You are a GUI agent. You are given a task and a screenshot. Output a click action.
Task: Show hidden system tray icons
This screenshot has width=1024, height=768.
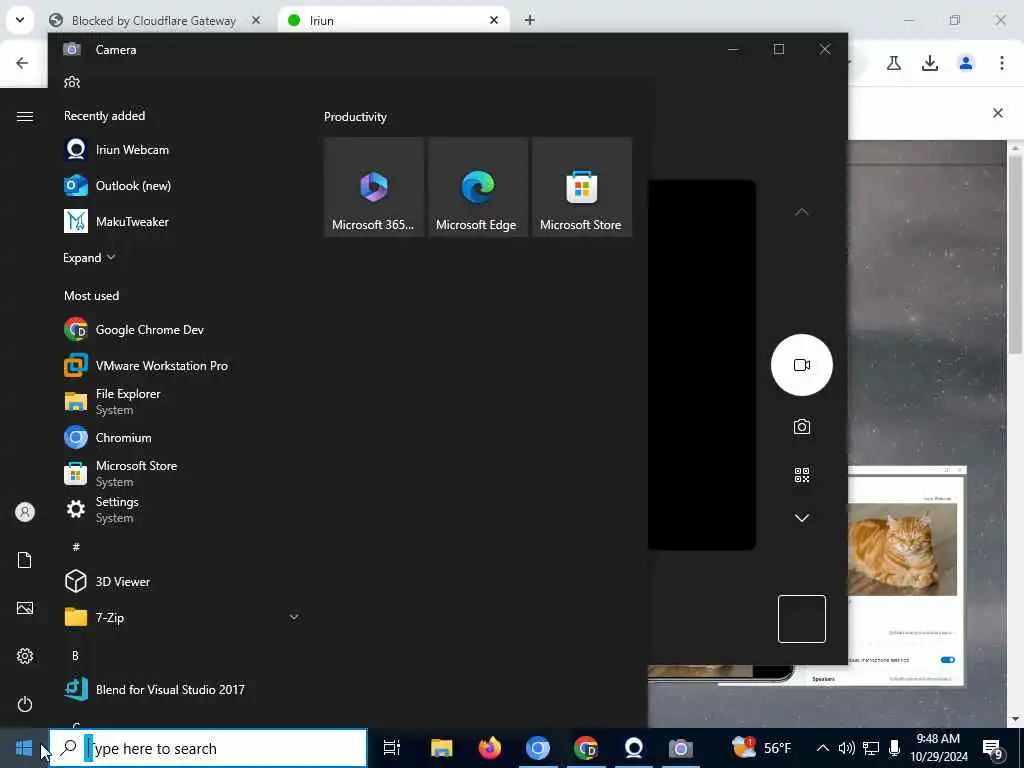pyautogui.click(x=823, y=748)
